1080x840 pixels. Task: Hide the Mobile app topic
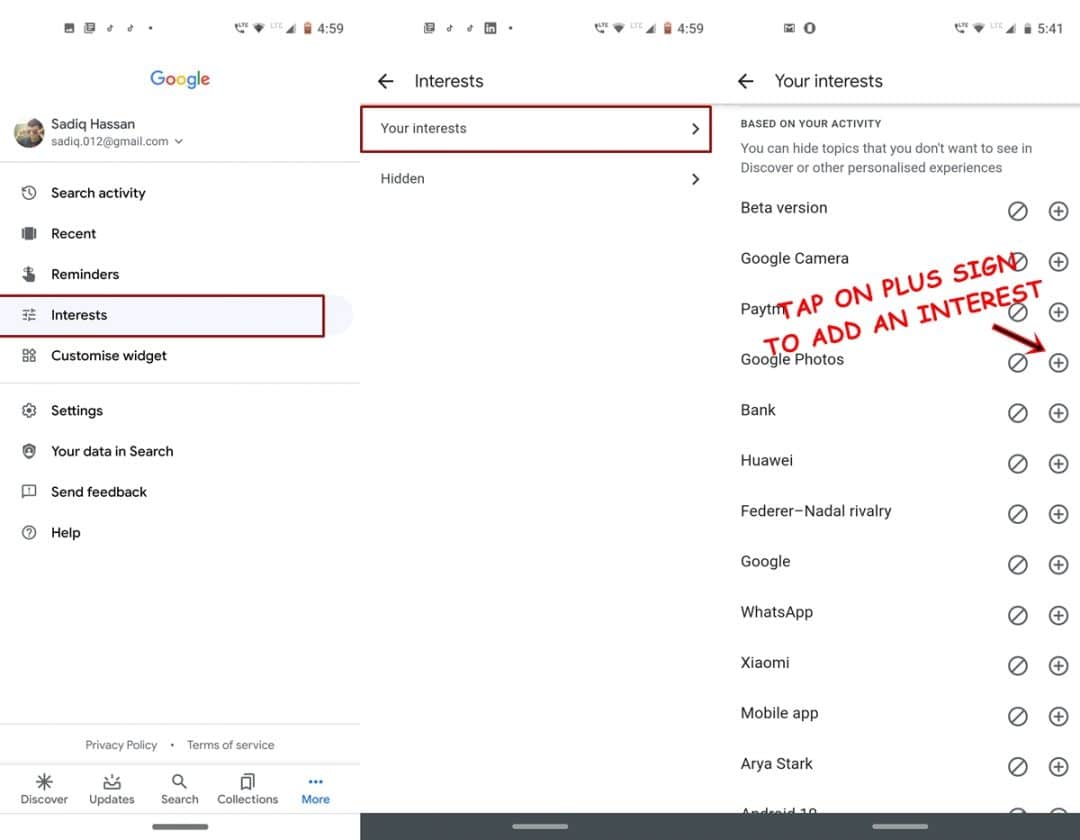click(x=1017, y=716)
